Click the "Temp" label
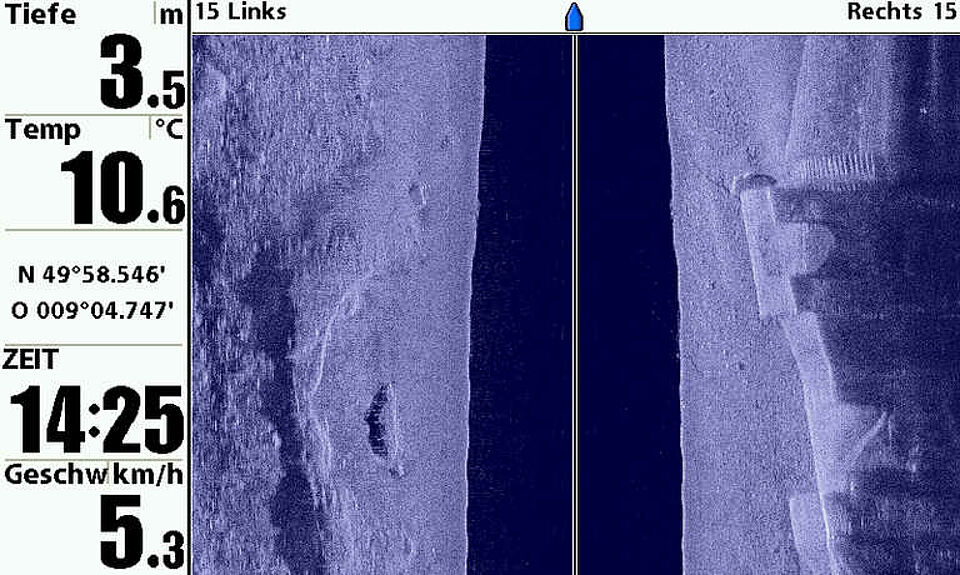The width and height of the screenshot is (960, 575). tap(43, 130)
